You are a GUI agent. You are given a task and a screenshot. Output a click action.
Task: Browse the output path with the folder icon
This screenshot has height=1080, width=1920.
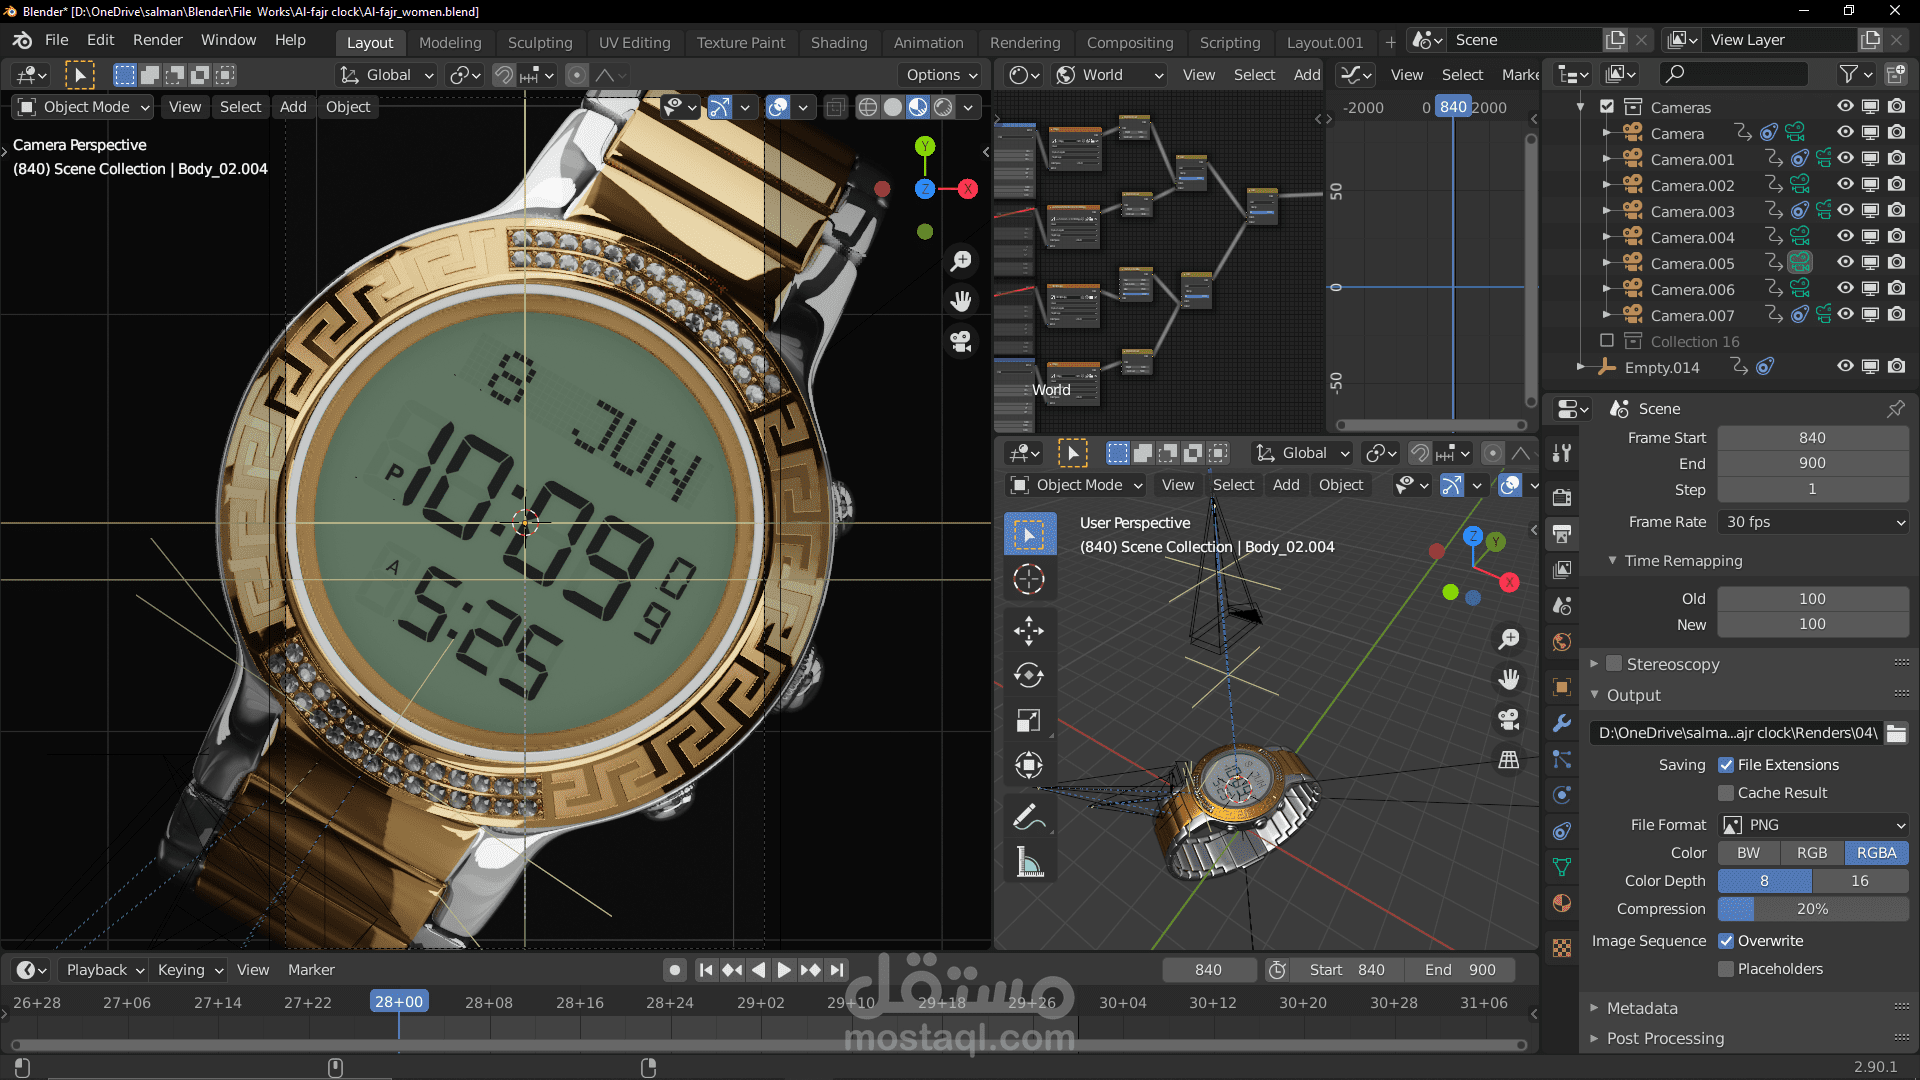click(x=1896, y=733)
